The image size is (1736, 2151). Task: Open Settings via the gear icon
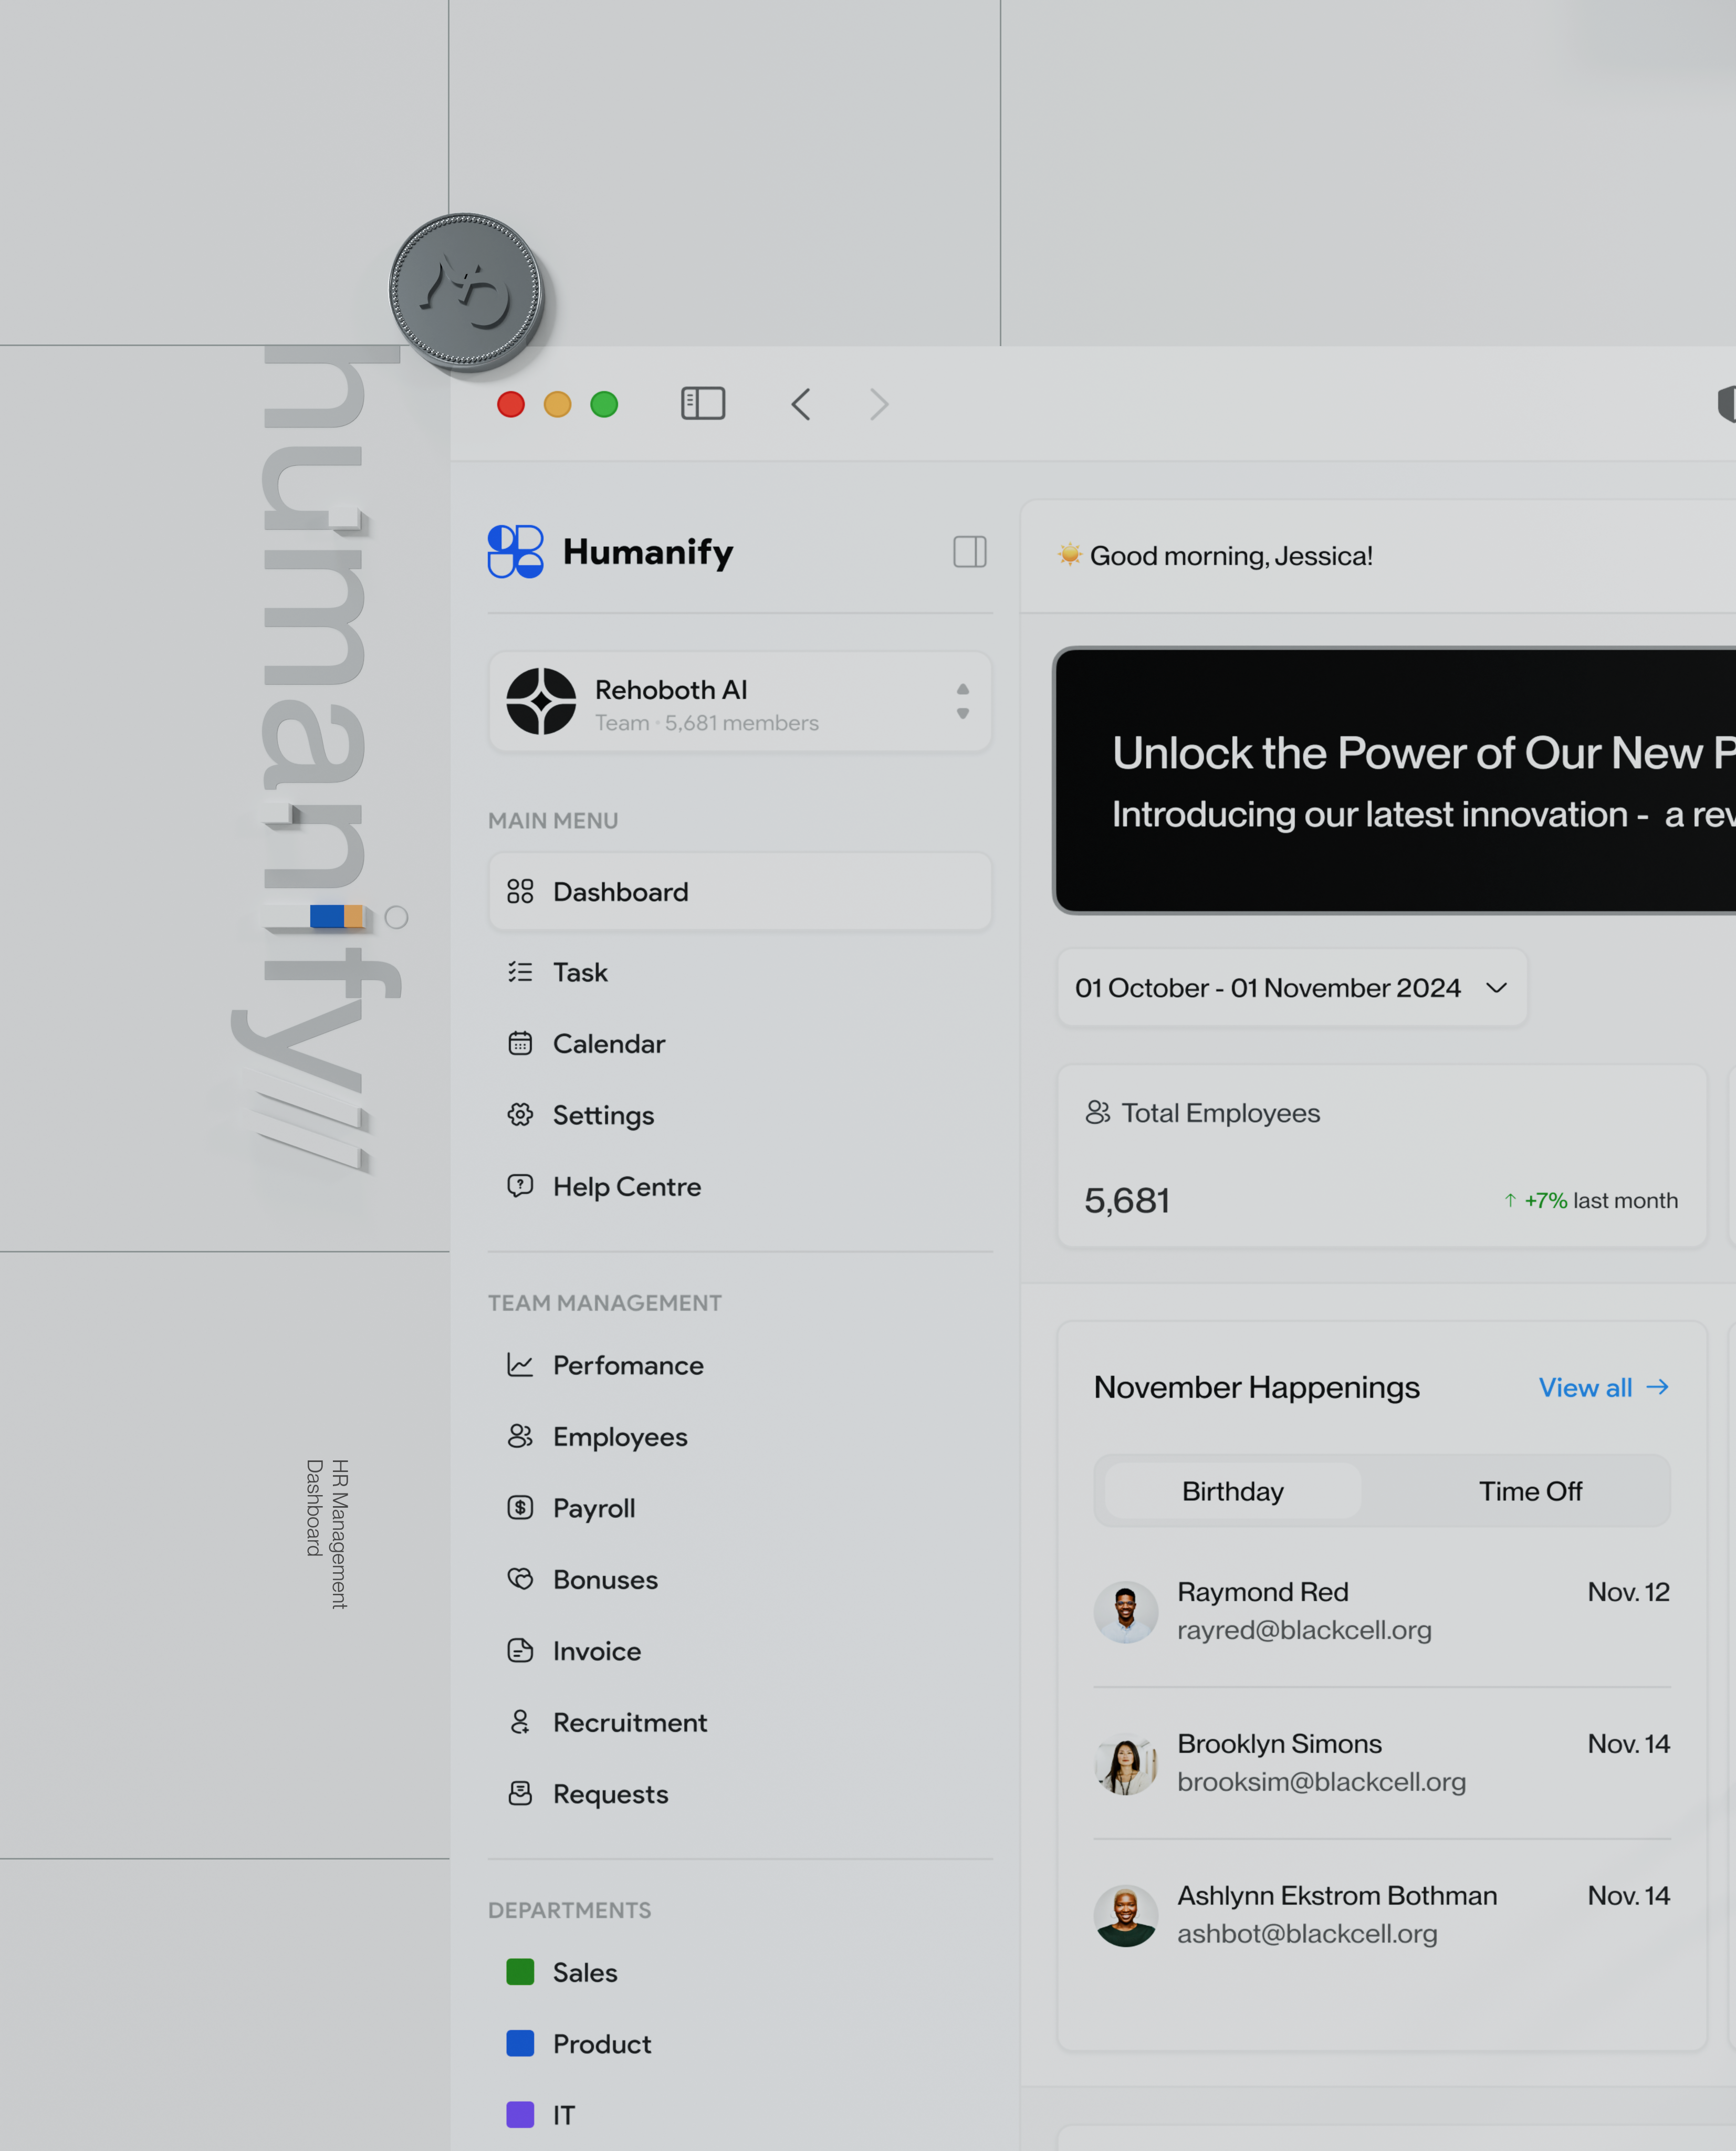[x=520, y=1114]
